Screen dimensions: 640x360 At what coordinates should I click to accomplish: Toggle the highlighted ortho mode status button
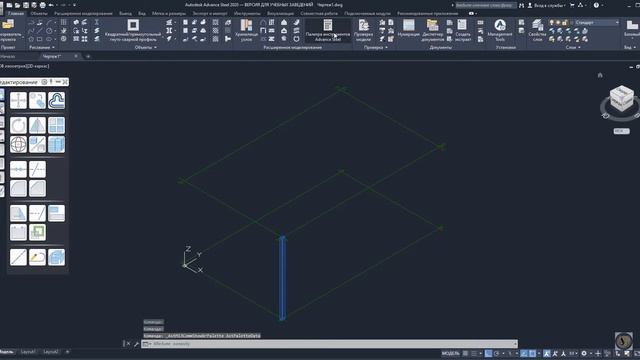(488, 353)
